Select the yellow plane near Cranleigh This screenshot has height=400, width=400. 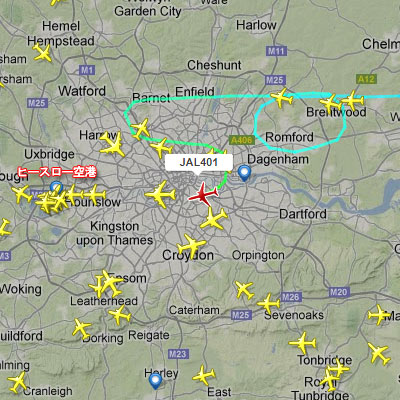point(18,382)
